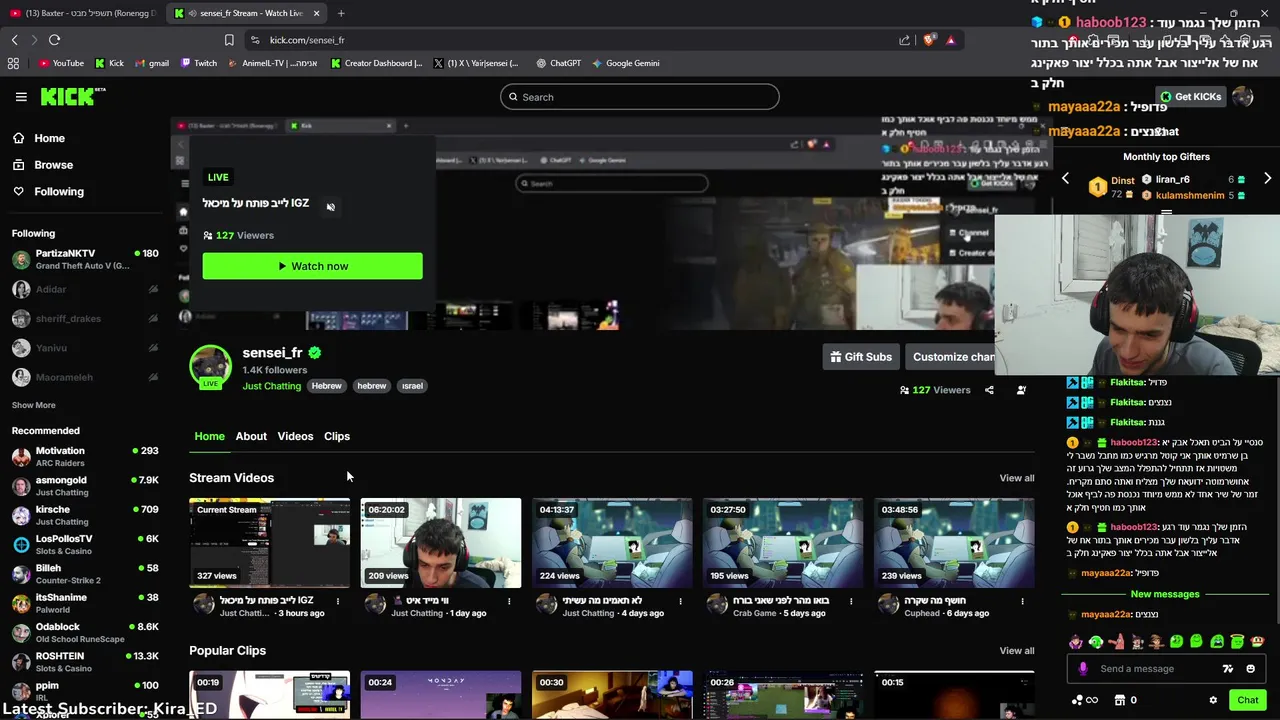
Task: Reload the browser page
Action: click(54, 40)
